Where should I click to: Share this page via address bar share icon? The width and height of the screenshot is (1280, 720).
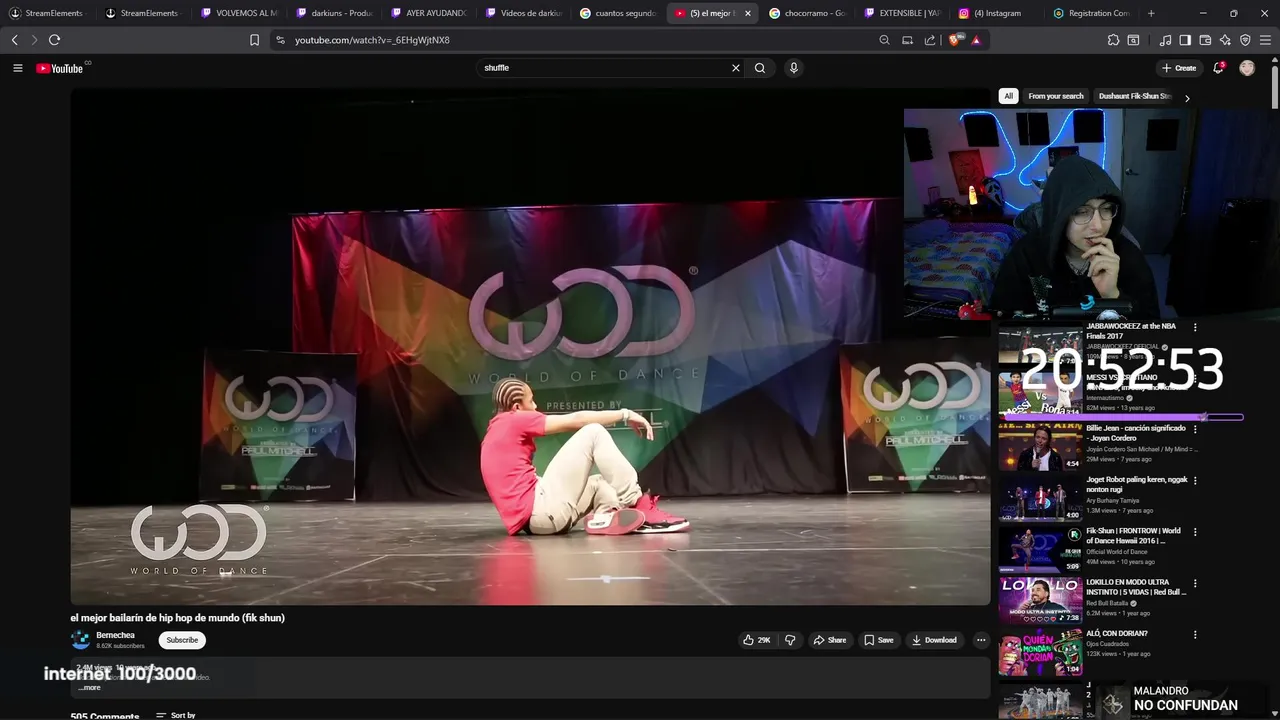[930, 40]
